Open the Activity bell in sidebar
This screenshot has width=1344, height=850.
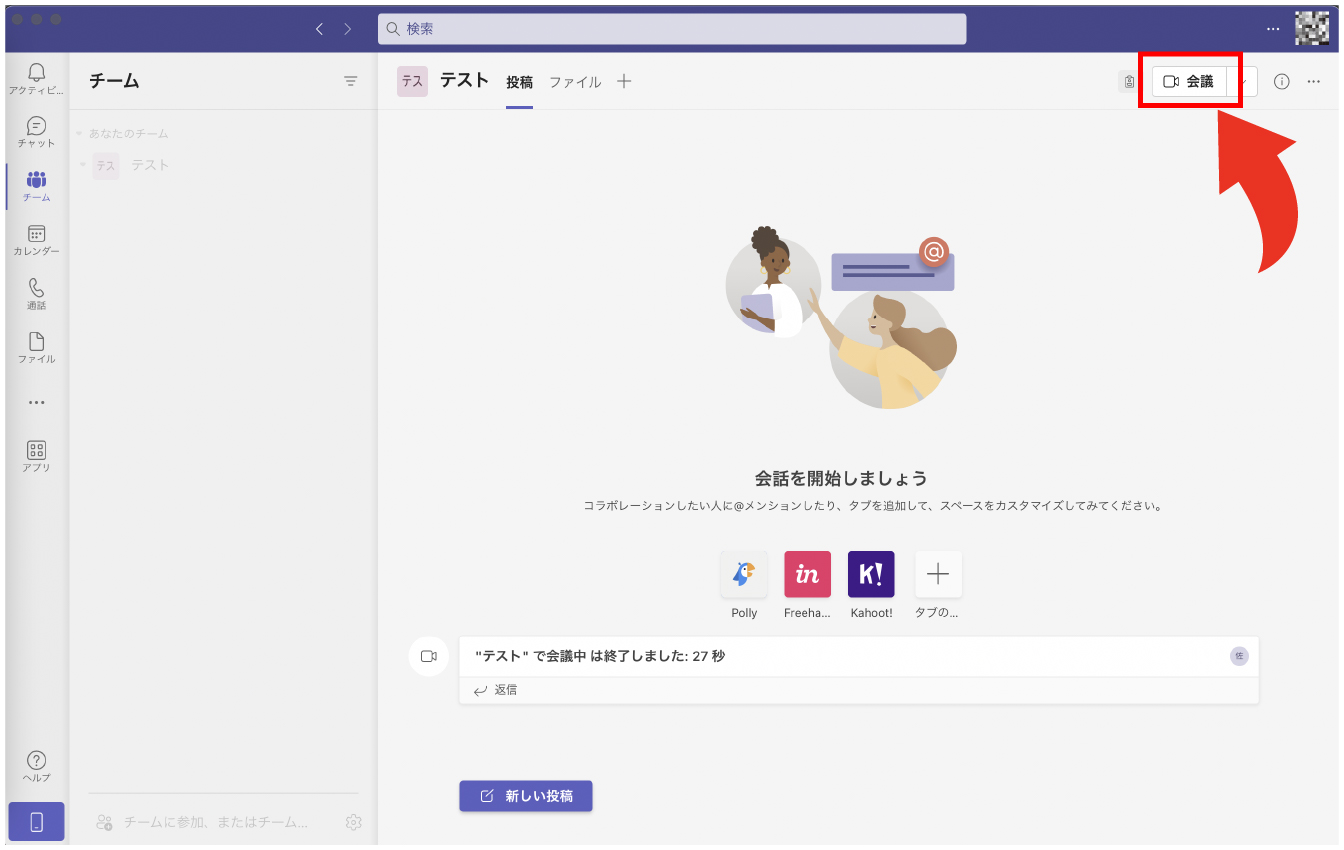(x=36, y=78)
